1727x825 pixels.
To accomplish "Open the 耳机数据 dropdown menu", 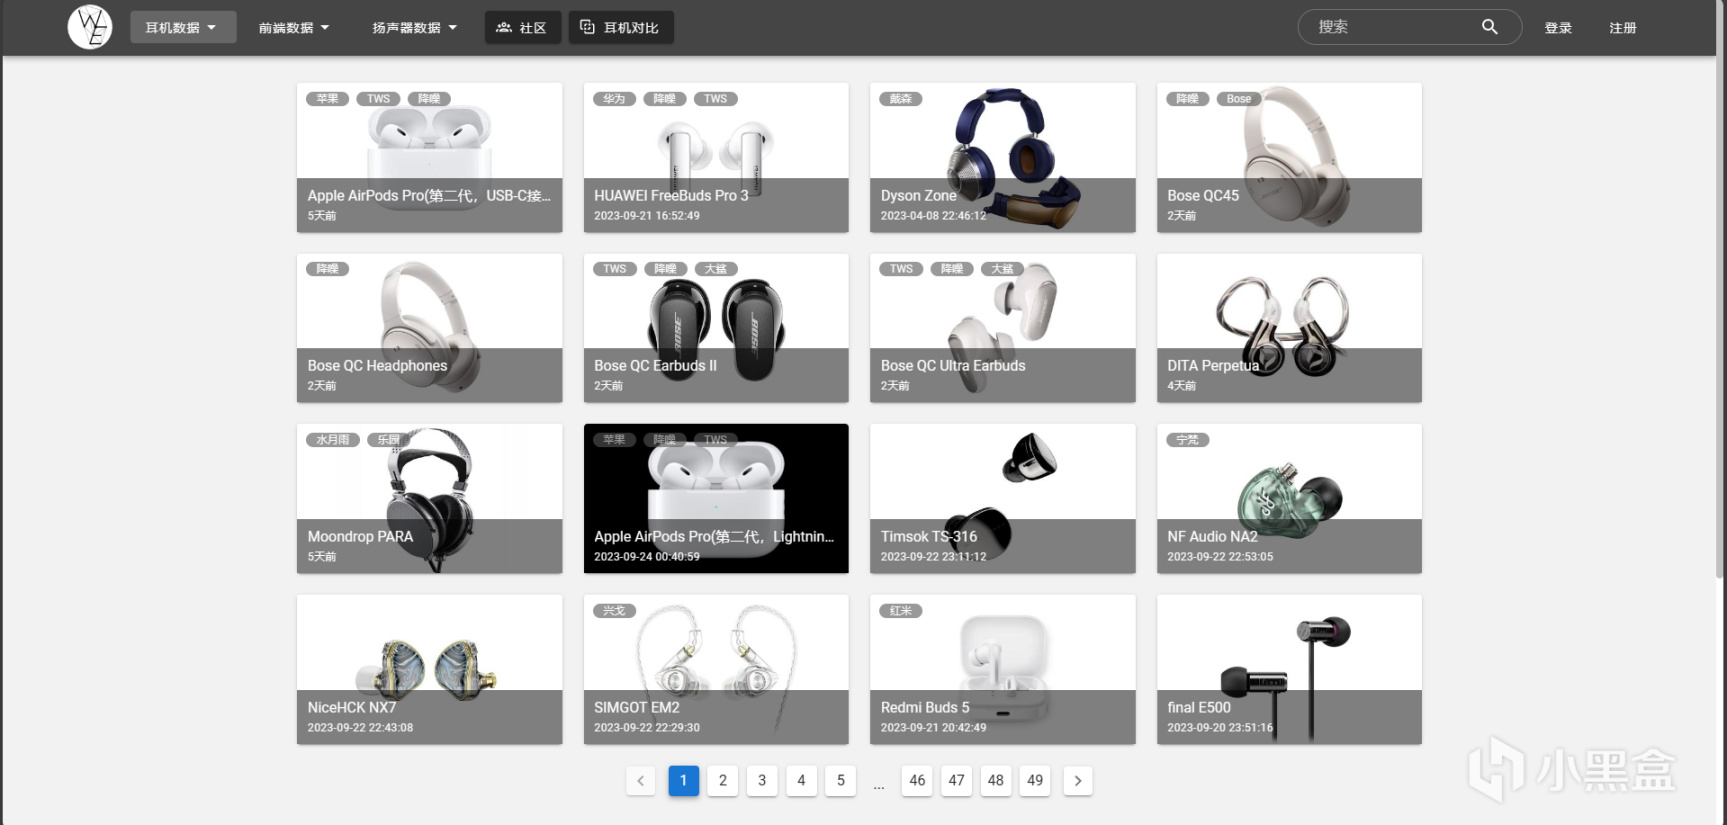I will point(183,27).
